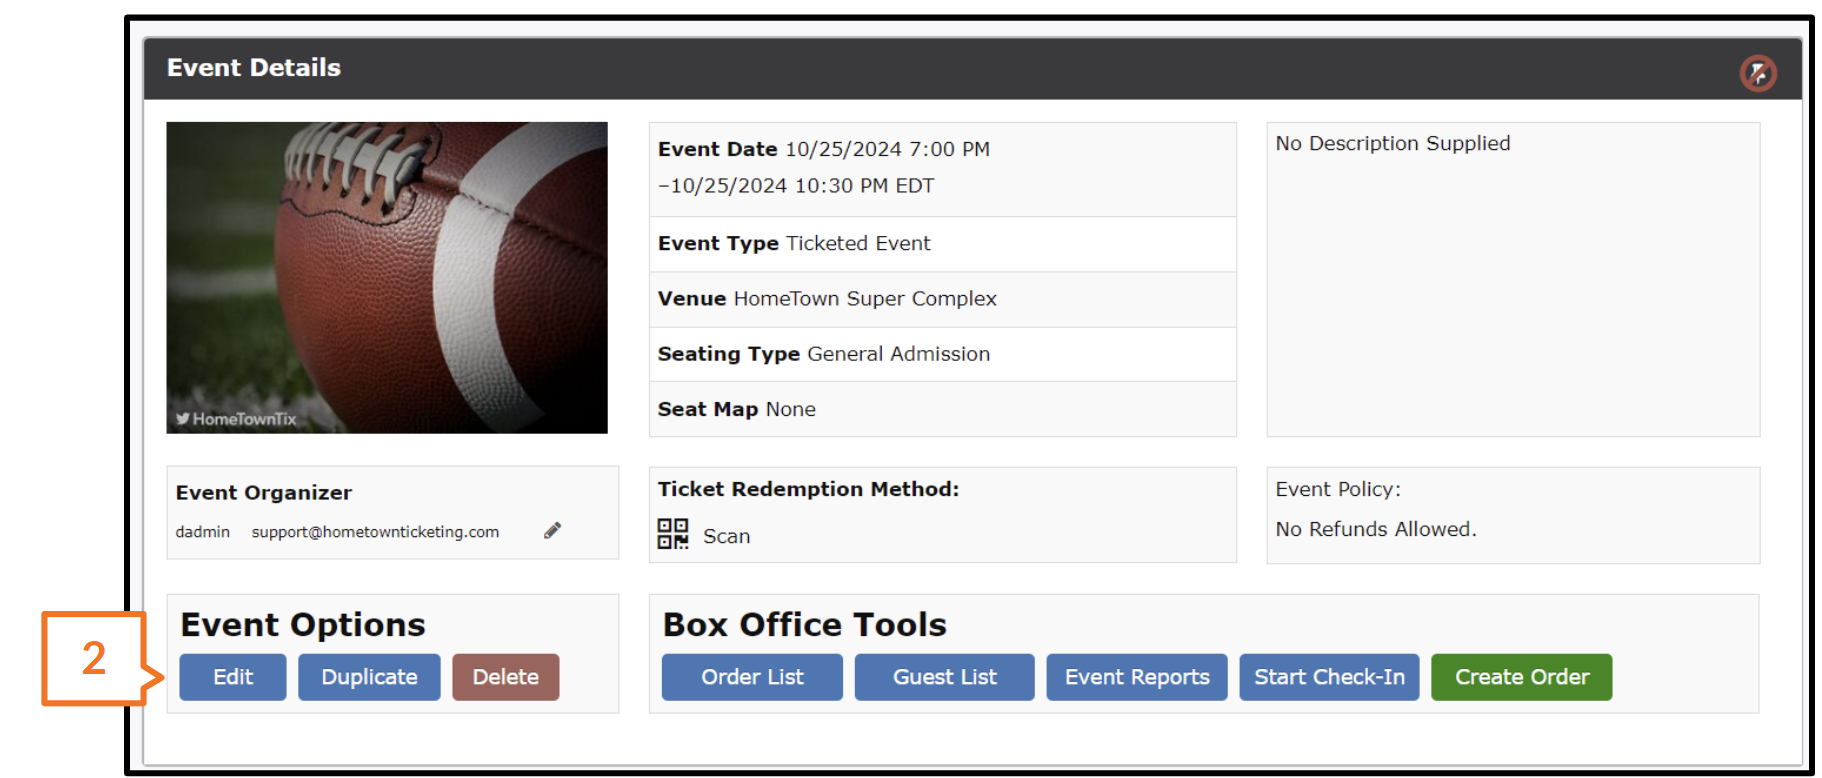Click the No Description Supplied box
Viewport: 1822px width, 778px height.
[1512, 279]
